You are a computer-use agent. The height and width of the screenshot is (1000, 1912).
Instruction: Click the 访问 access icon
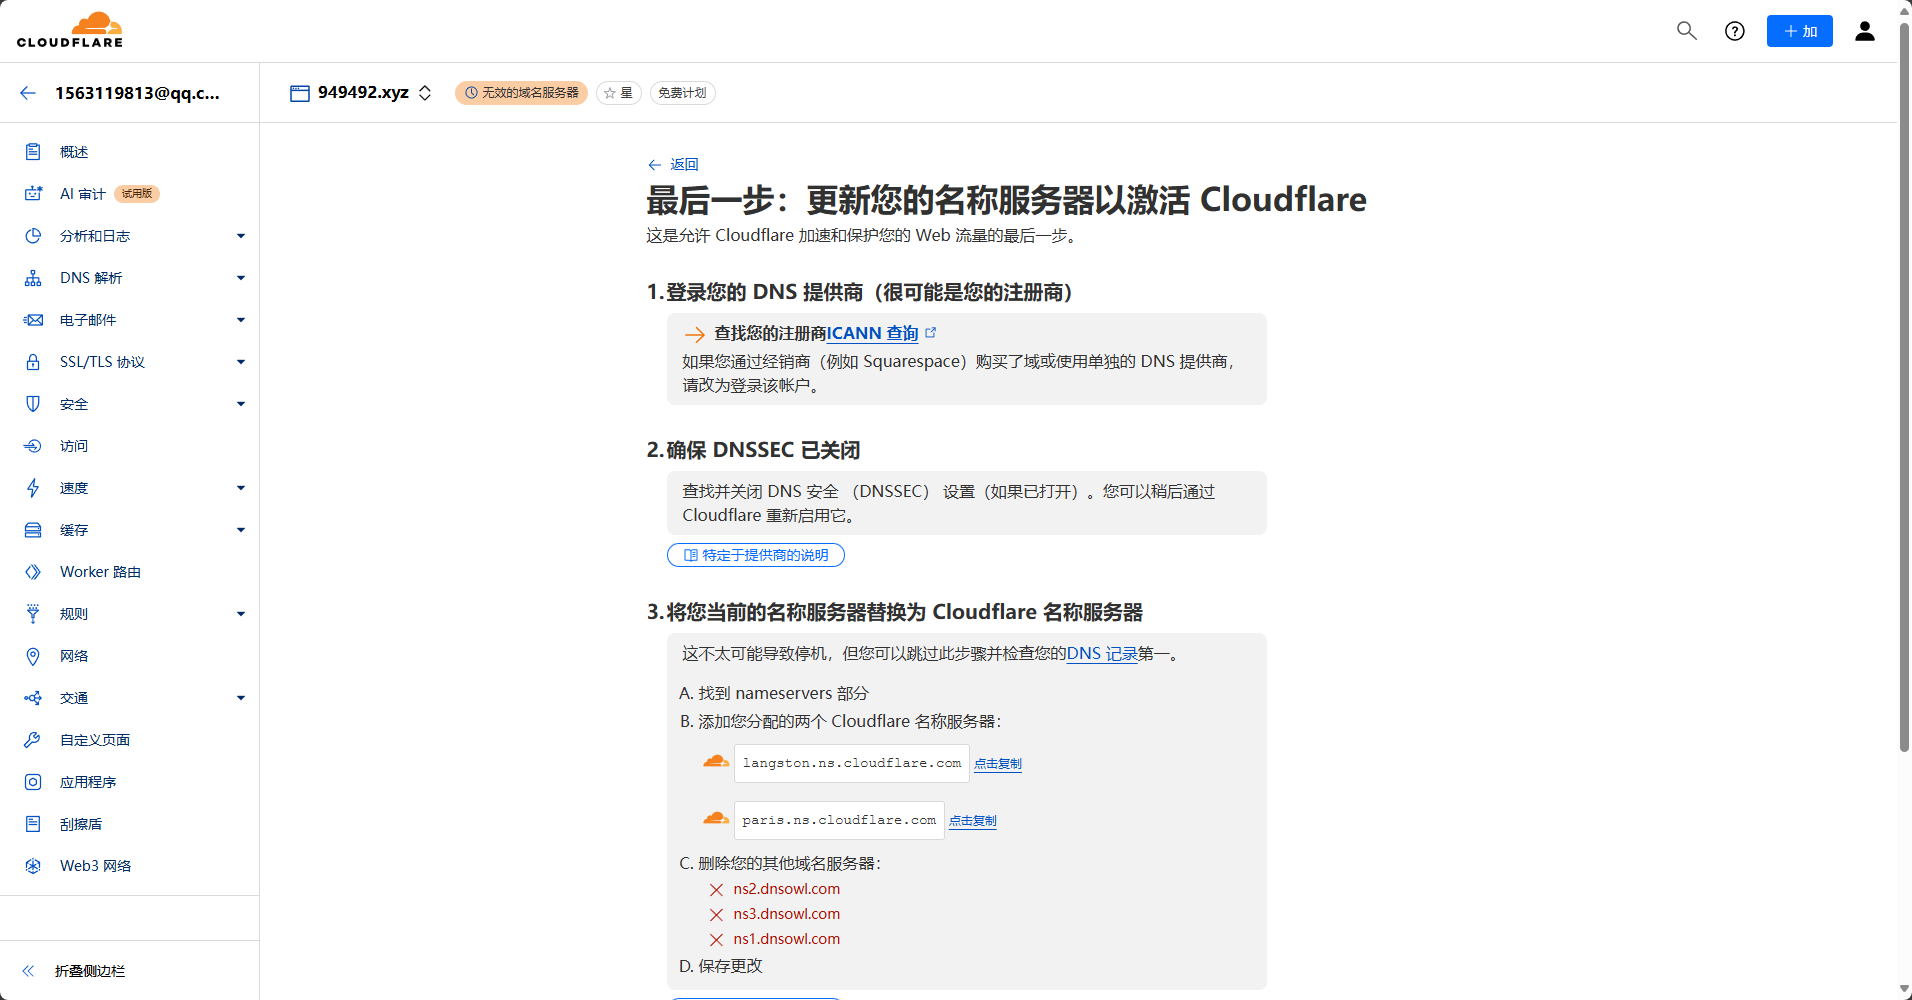click(x=33, y=446)
